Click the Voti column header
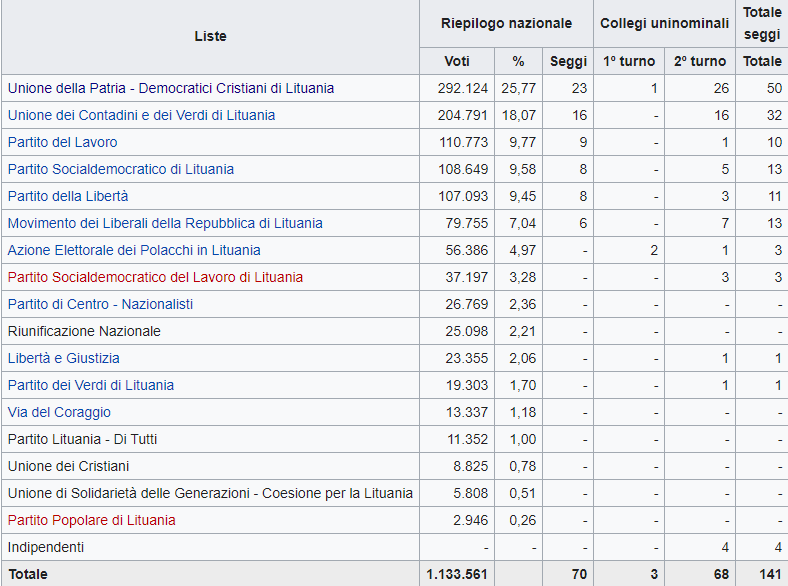This screenshot has width=788, height=586. (456, 61)
